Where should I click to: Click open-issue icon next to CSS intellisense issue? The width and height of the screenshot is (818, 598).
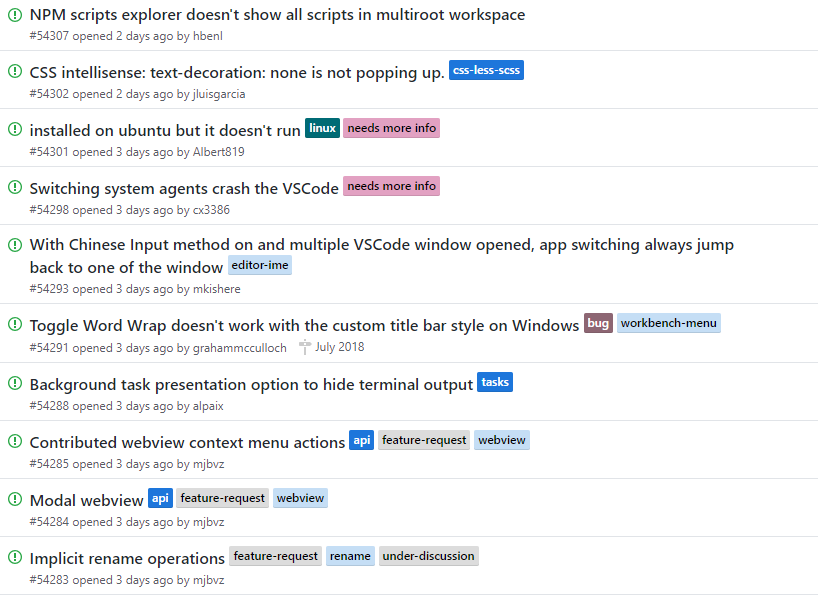point(15,71)
